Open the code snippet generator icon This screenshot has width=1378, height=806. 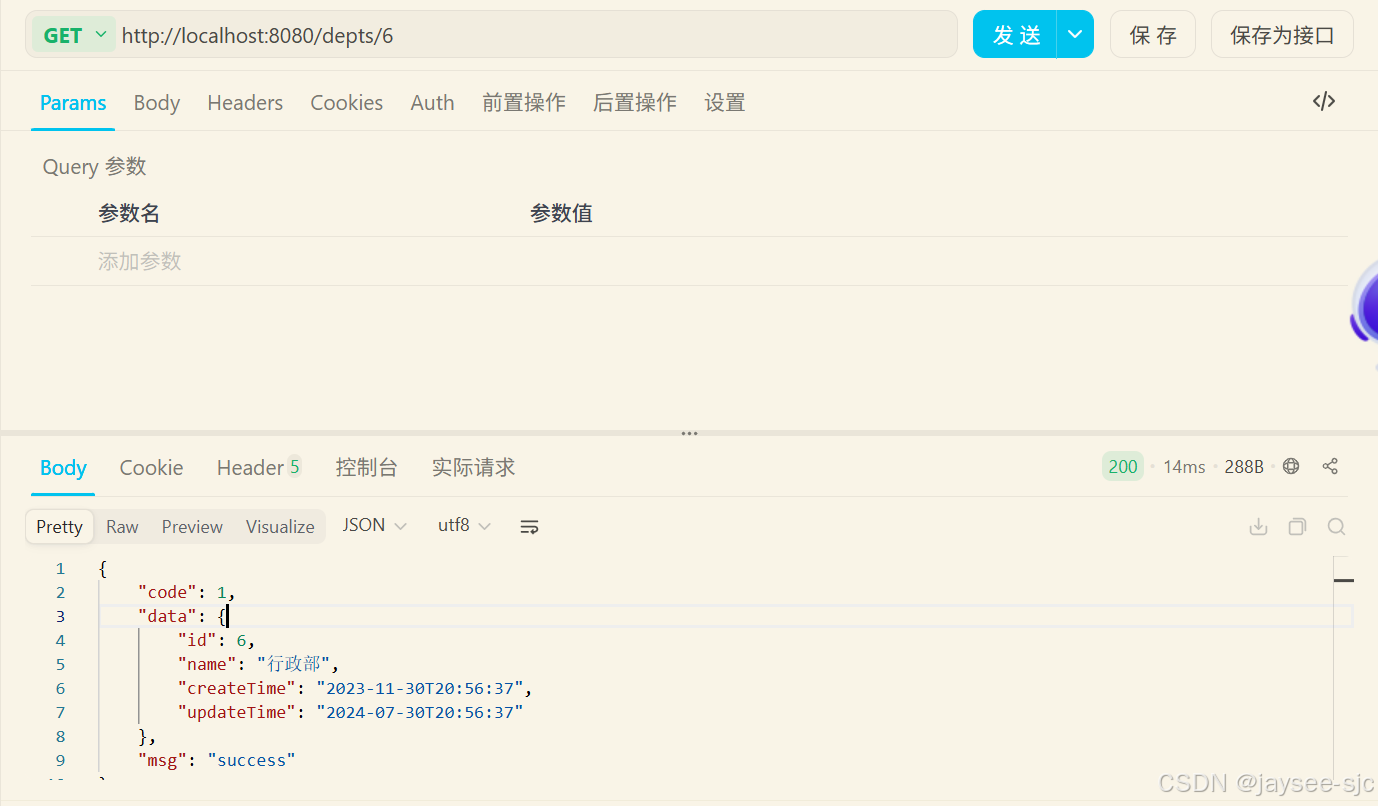coord(1324,101)
